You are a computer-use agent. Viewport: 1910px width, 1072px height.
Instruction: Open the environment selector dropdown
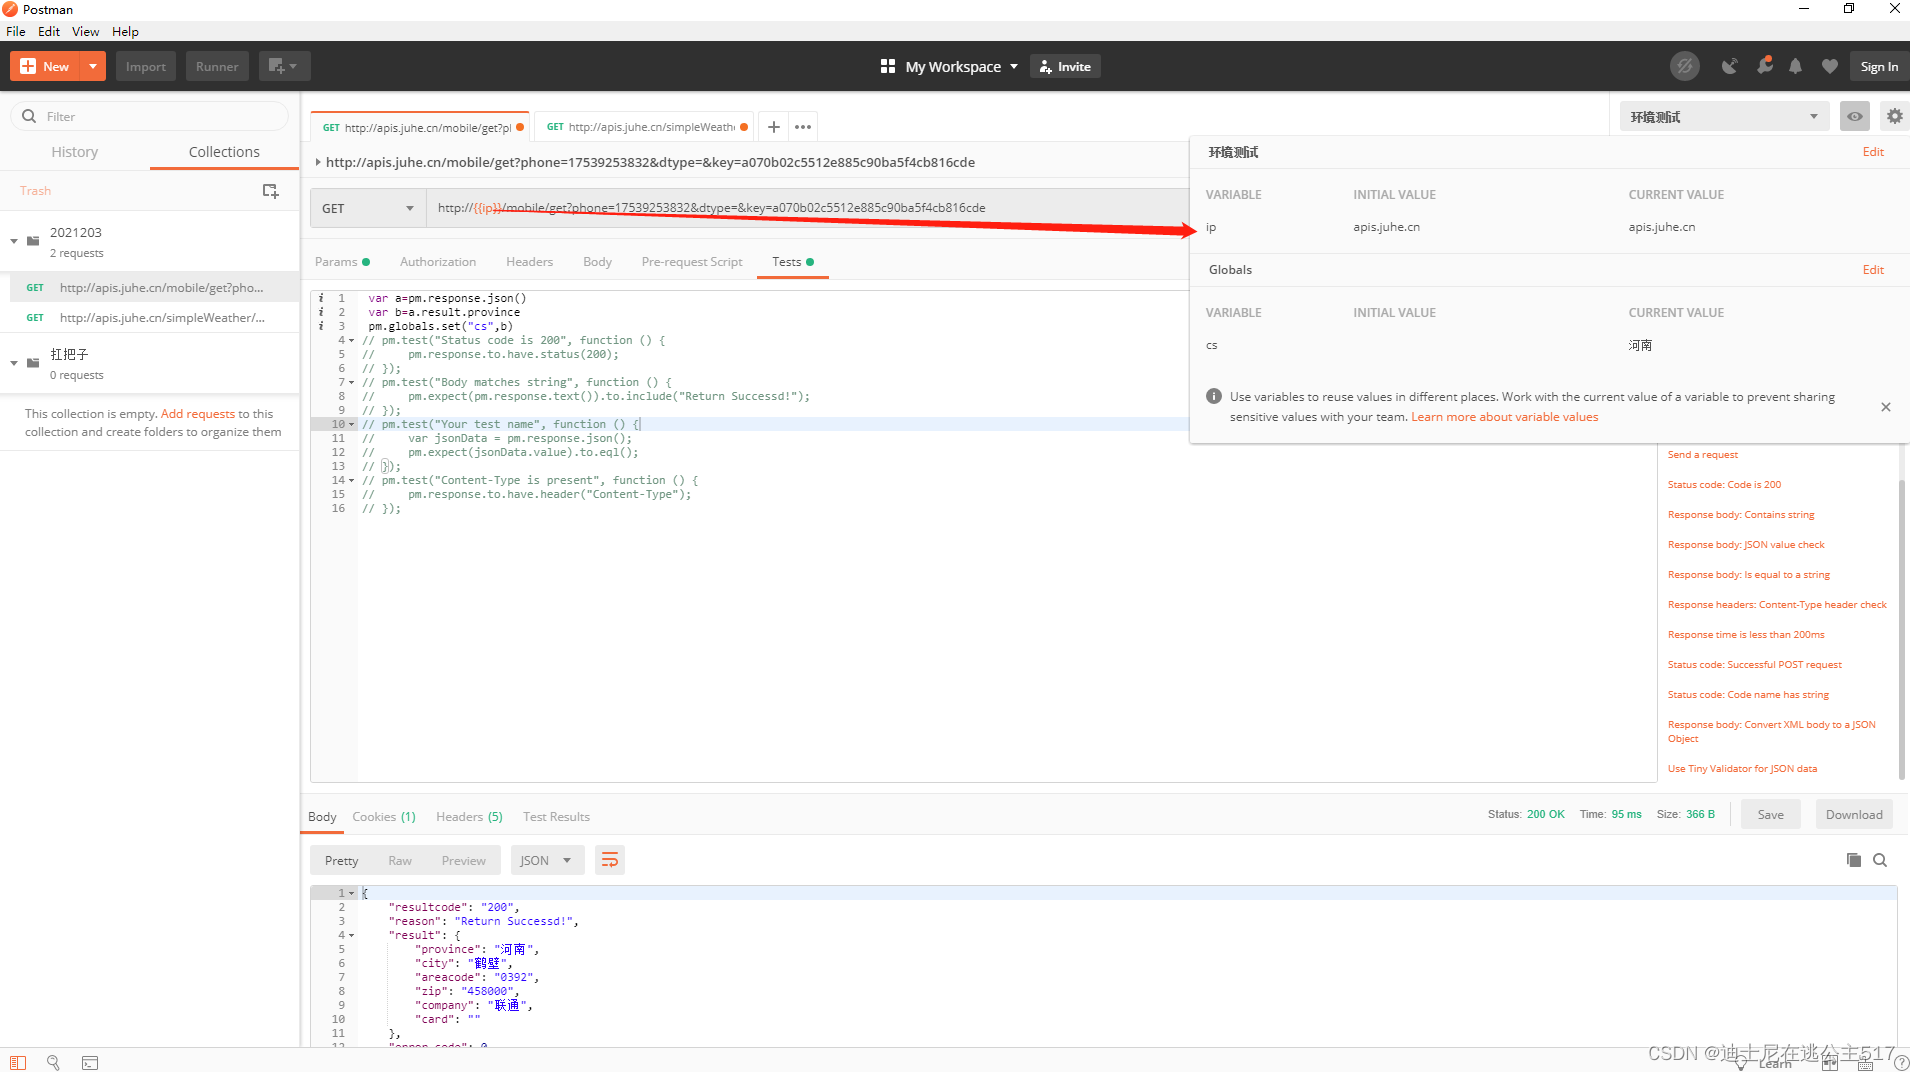(1724, 116)
